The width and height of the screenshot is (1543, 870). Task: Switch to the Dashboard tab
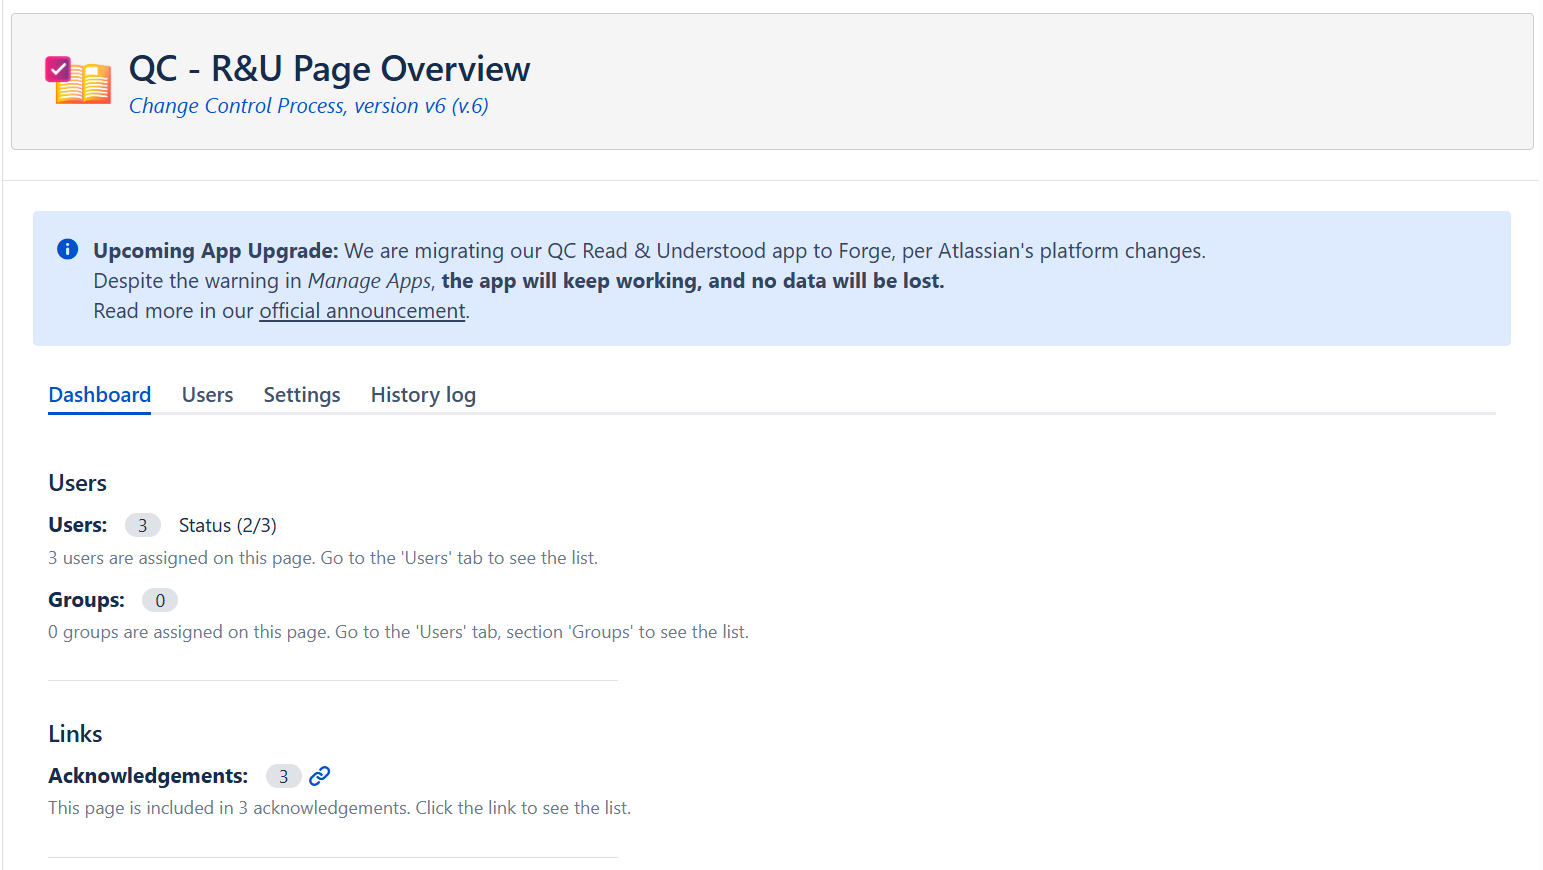(x=100, y=395)
